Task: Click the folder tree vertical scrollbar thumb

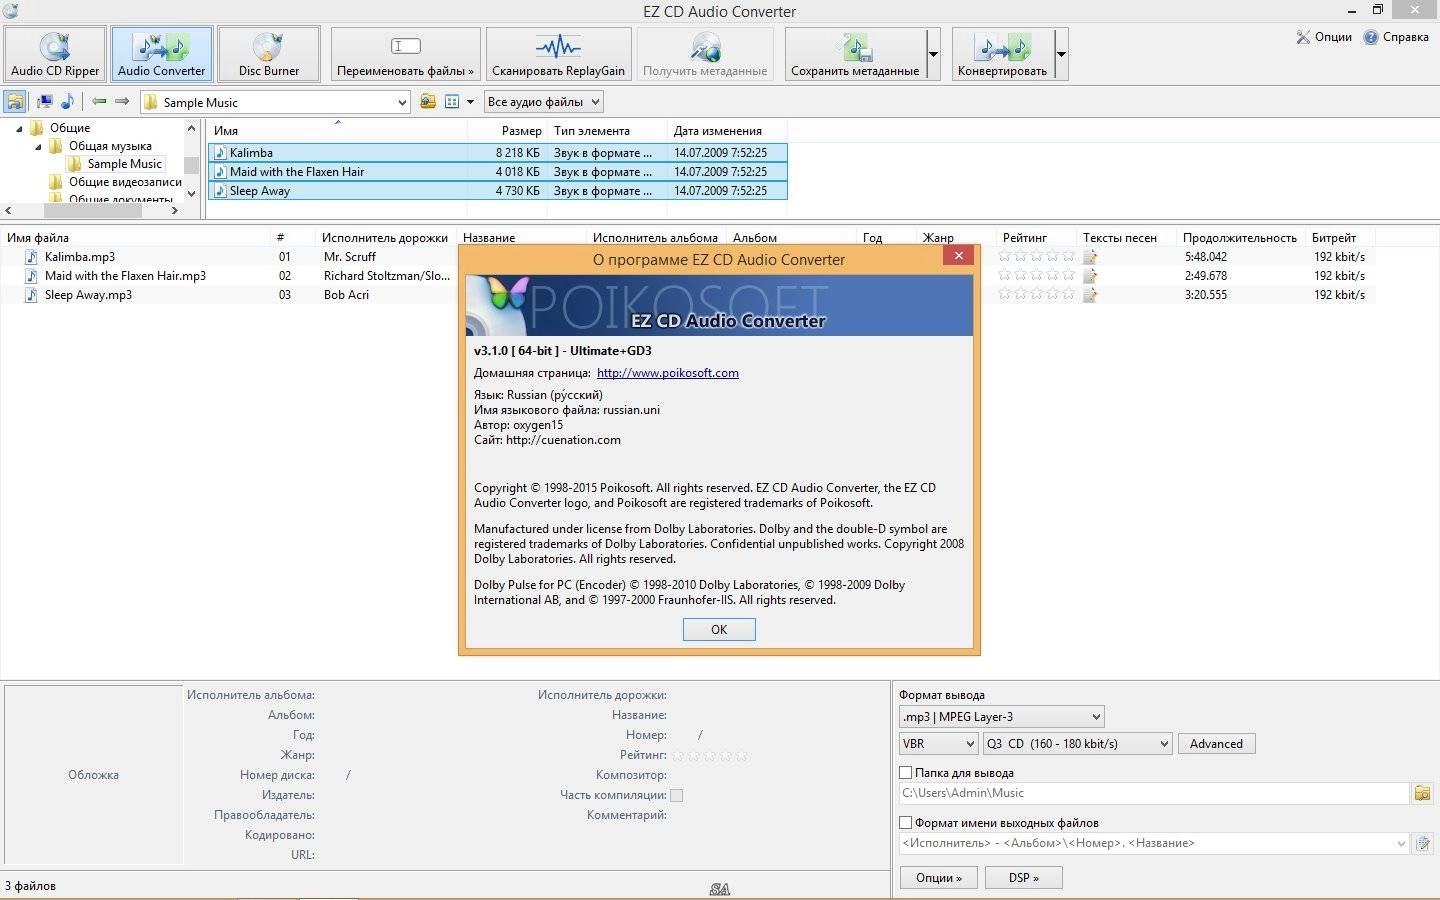Action: click(191, 165)
